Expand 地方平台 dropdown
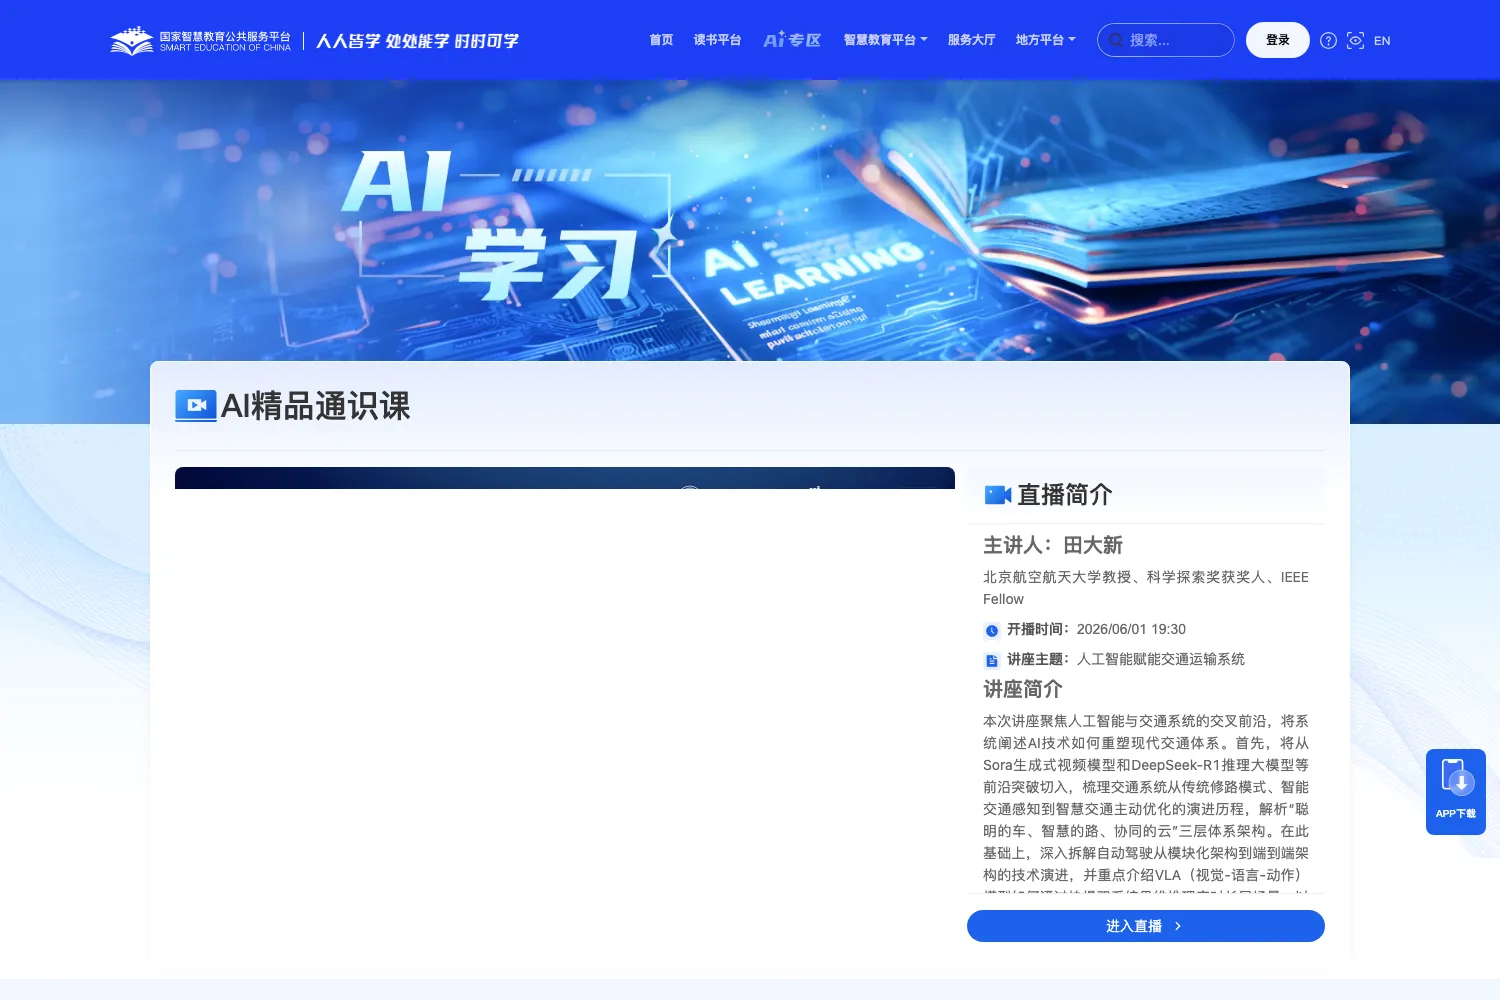1500x1000 pixels. tap(1045, 40)
